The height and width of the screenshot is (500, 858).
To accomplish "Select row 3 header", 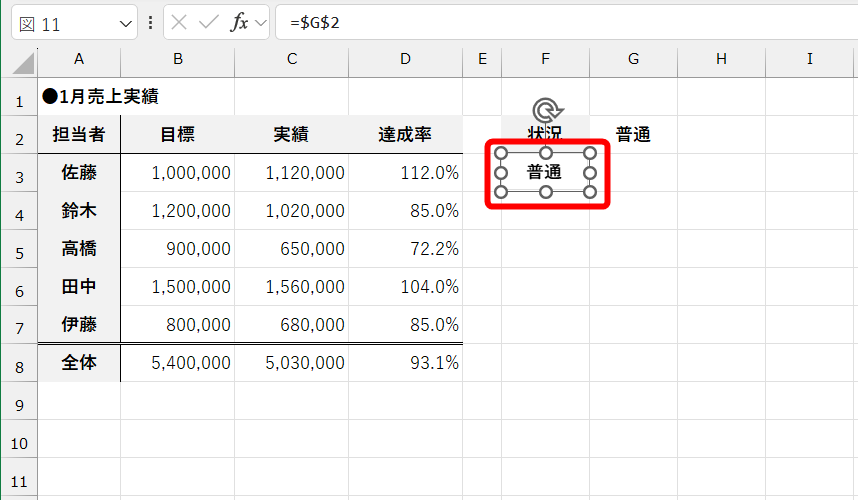I will coord(19,173).
